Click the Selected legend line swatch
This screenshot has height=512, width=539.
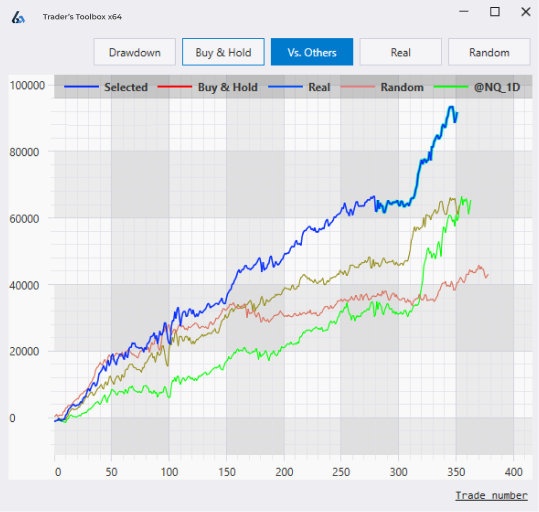click(81, 87)
